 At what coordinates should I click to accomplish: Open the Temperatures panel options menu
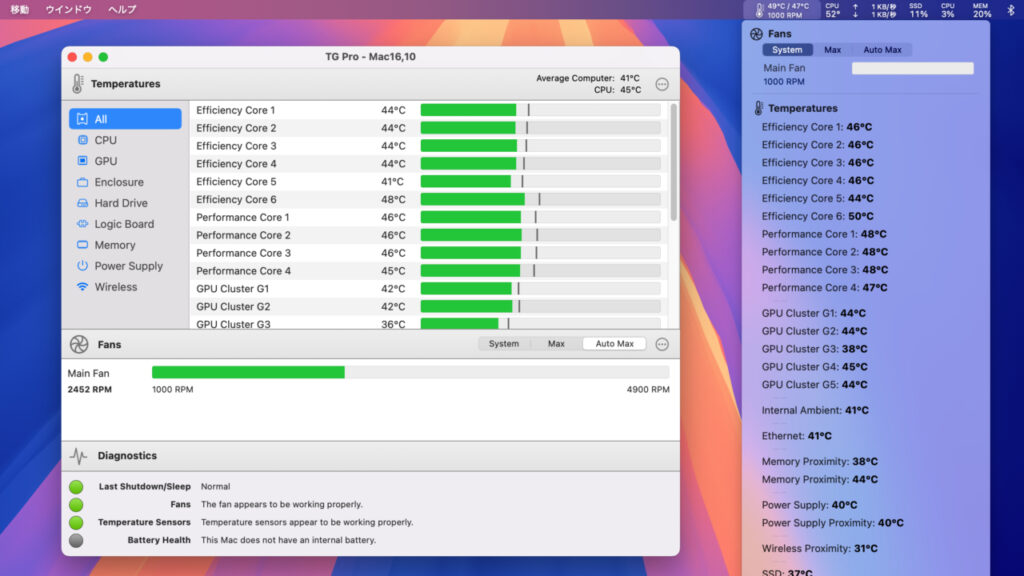(662, 84)
